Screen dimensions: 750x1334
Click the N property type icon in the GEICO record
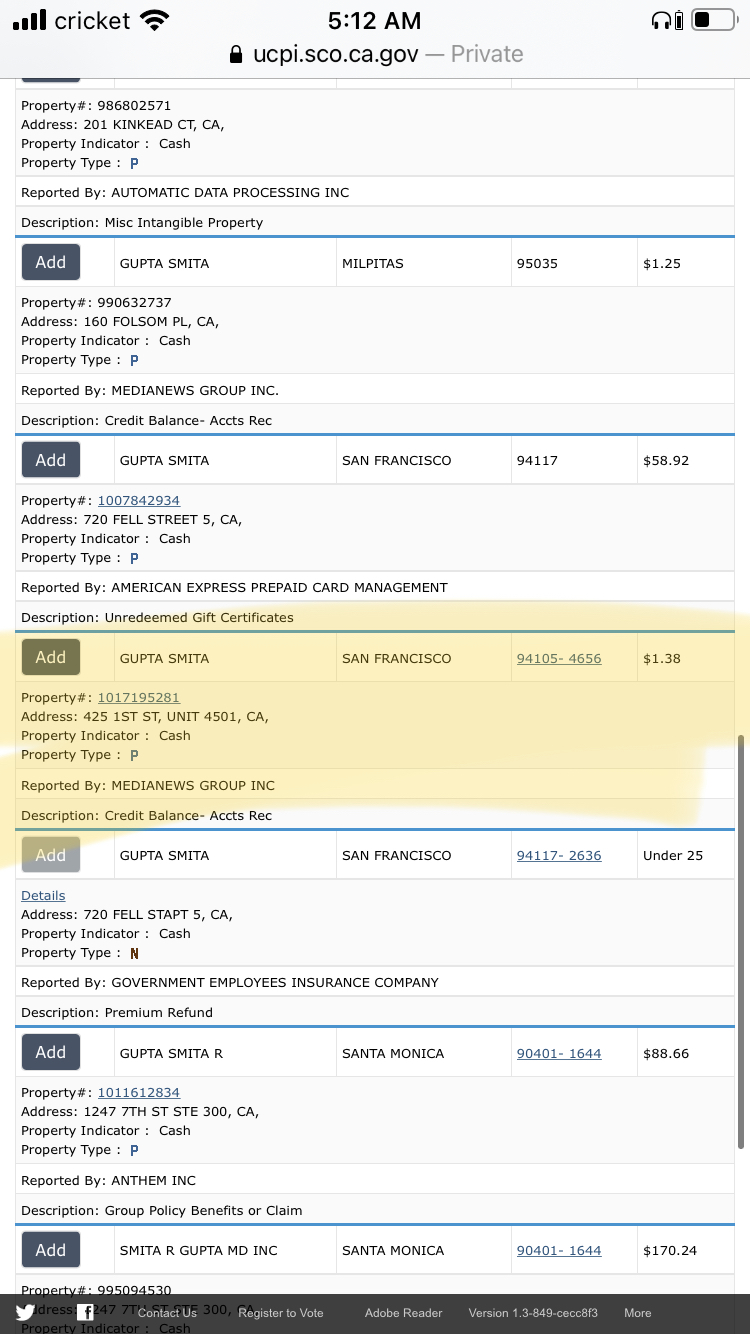134,953
